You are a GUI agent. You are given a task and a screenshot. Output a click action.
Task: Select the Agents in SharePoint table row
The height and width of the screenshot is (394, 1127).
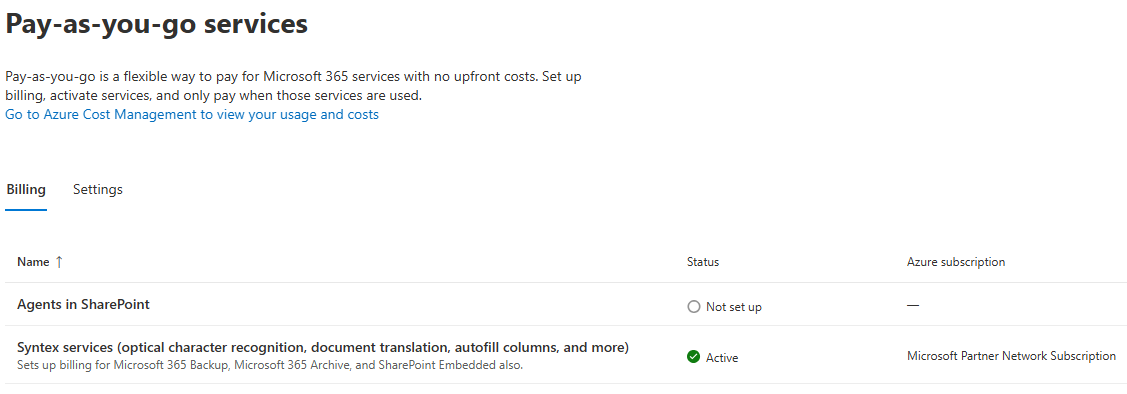564,304
